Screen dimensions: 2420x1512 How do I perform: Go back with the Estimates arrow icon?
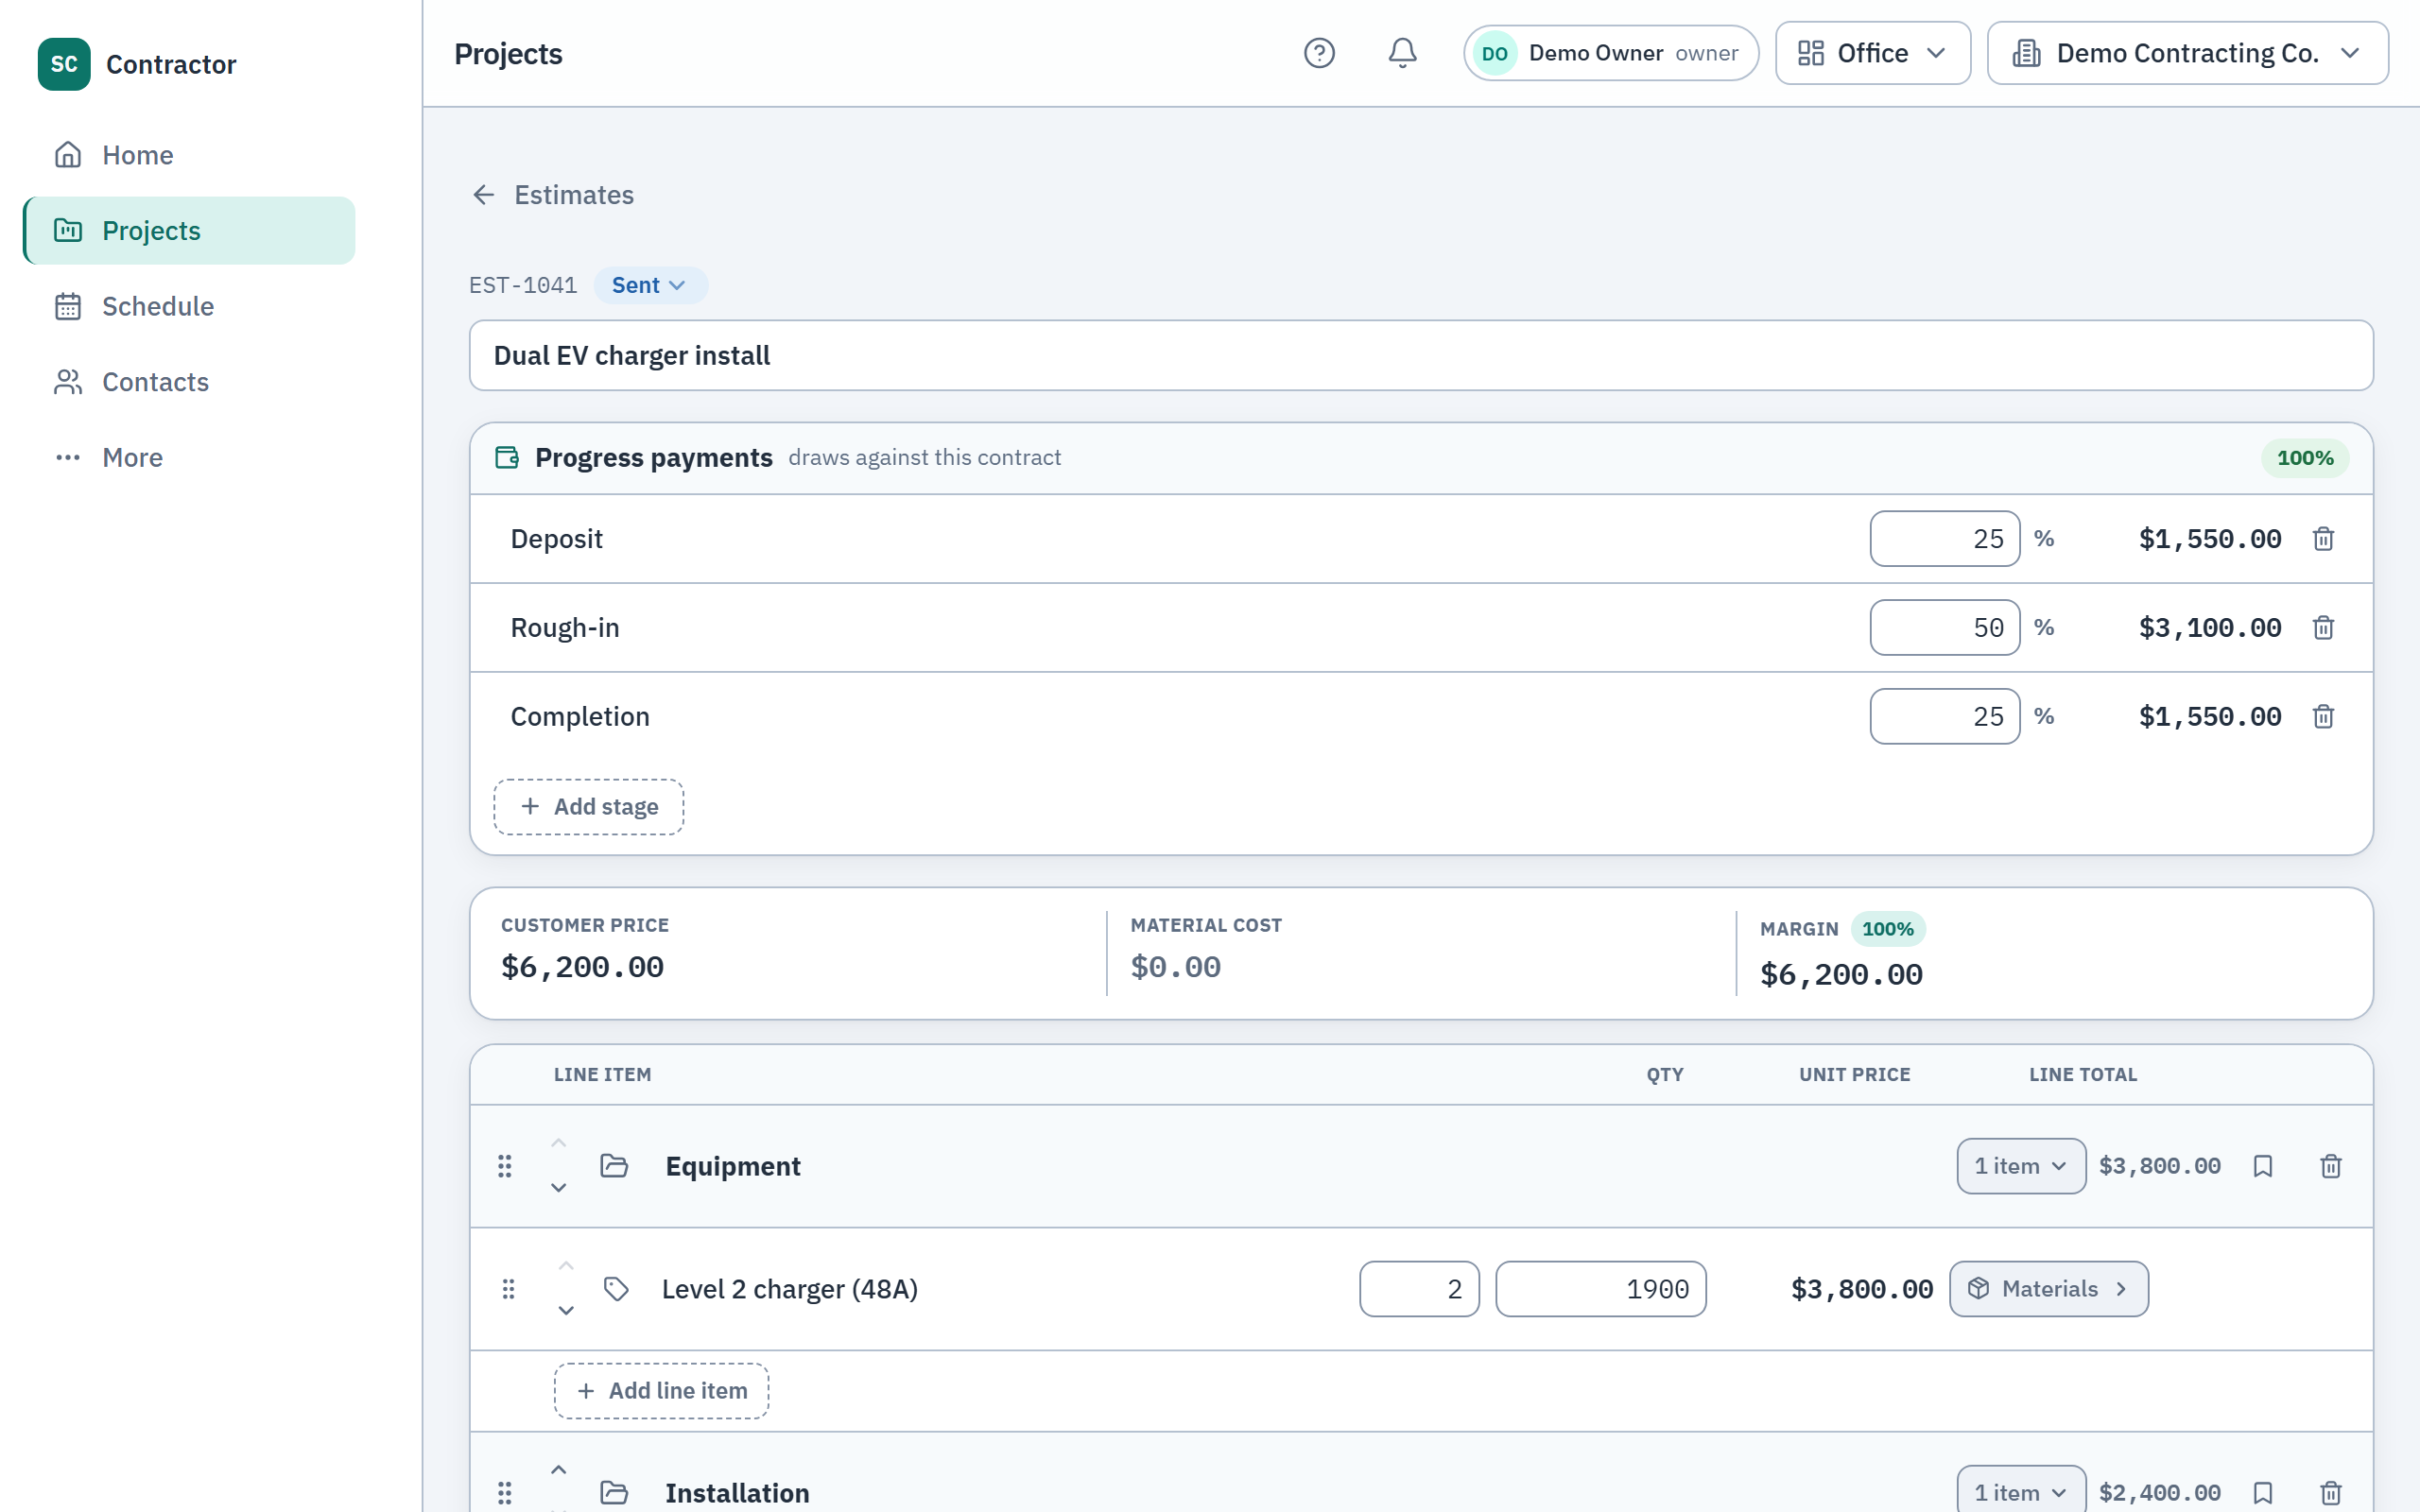coord(484,195)
